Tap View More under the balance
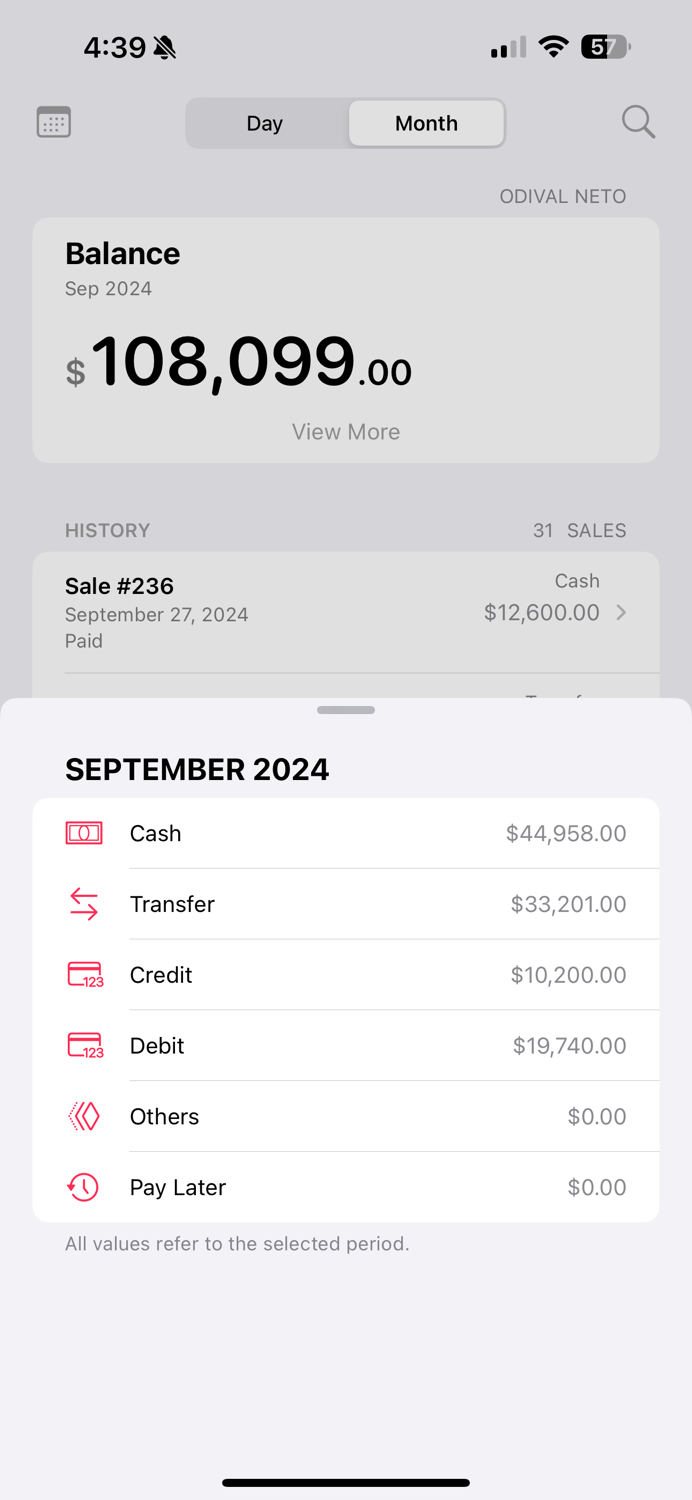Screen dimensions: 692x1500 point(346,431)
